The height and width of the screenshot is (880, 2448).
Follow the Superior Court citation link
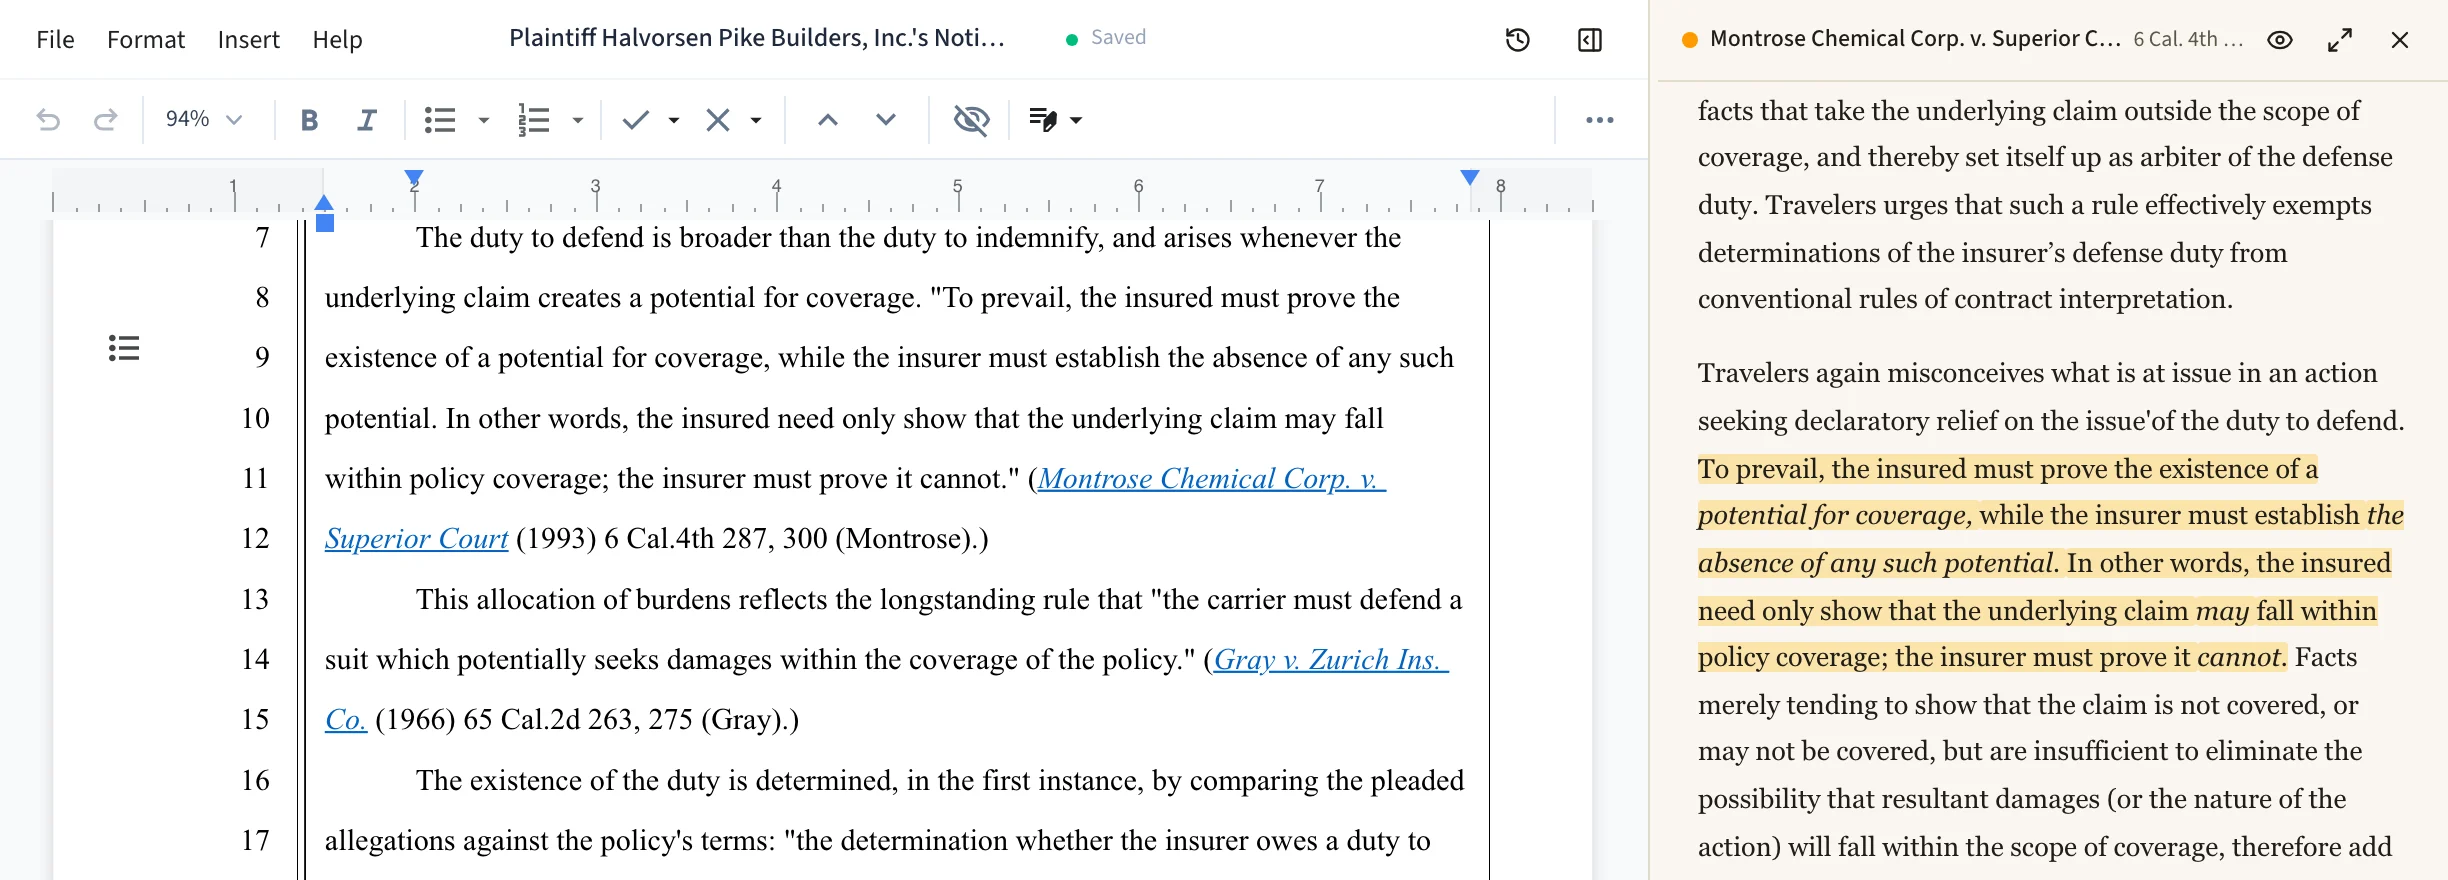(x=417, y=539)
